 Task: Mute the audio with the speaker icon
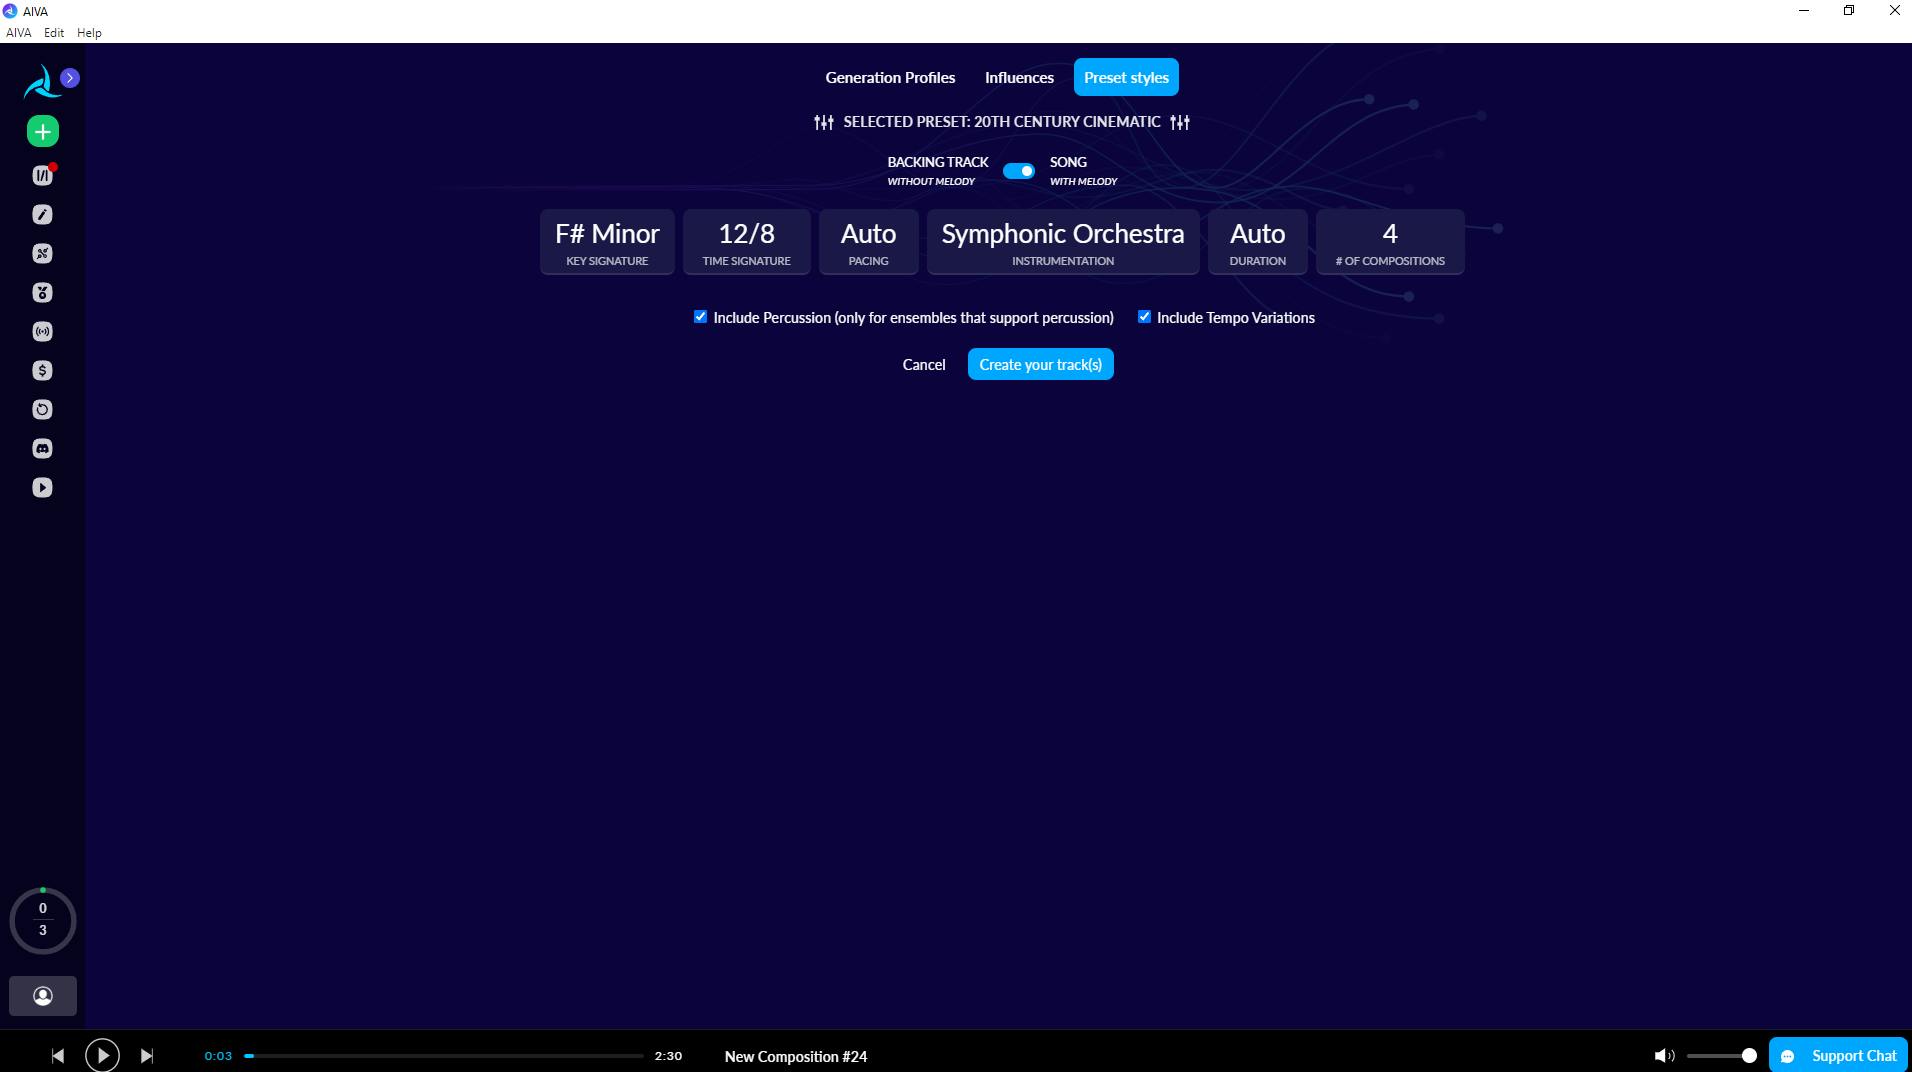coord(1664,1056)
